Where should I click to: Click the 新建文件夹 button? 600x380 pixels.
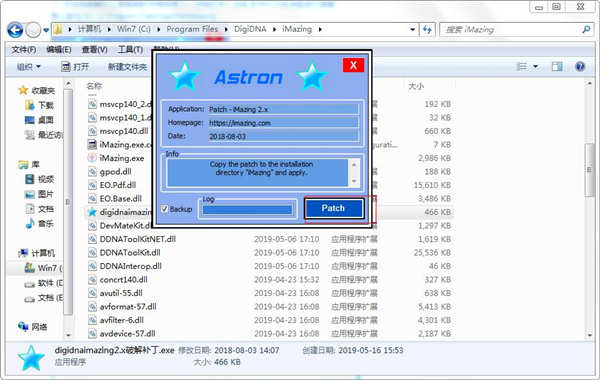(x=127, y=67)
